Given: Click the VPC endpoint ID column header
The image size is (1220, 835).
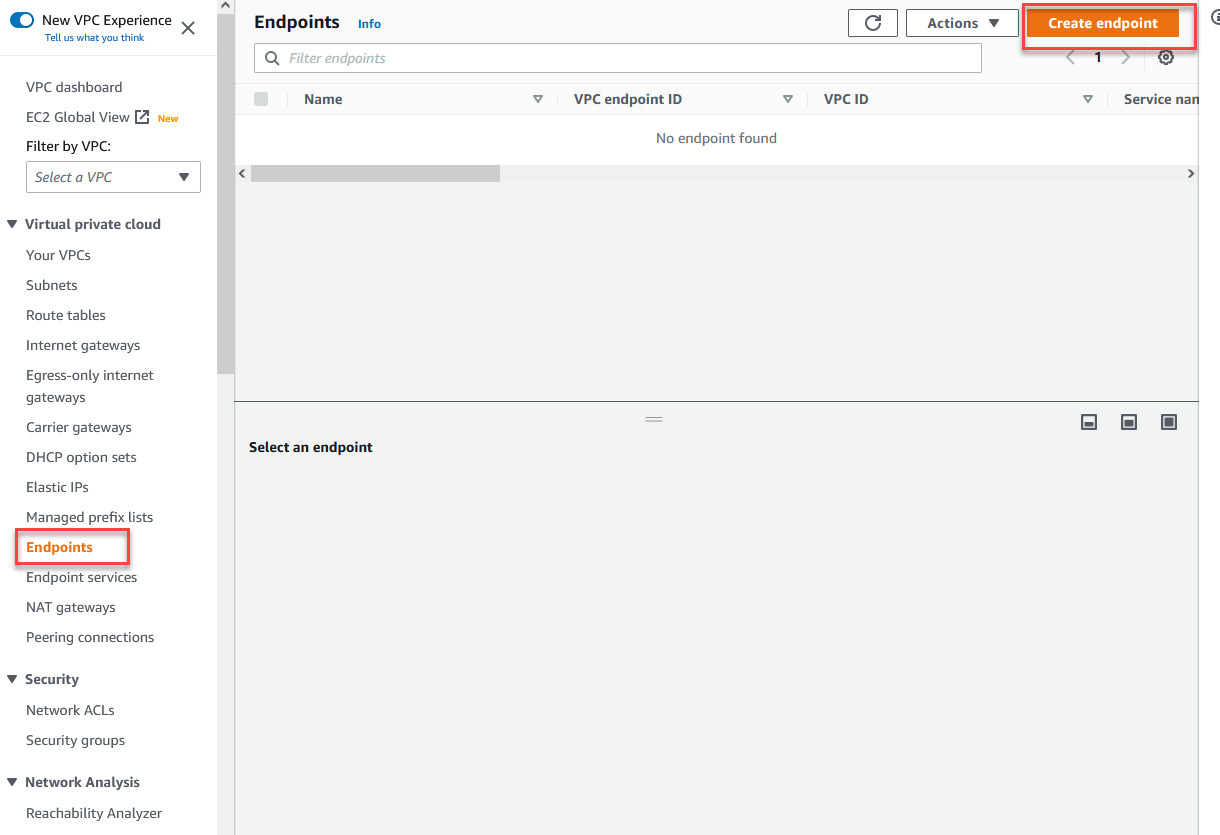Looking at the screenshot, I should [628, 99].
